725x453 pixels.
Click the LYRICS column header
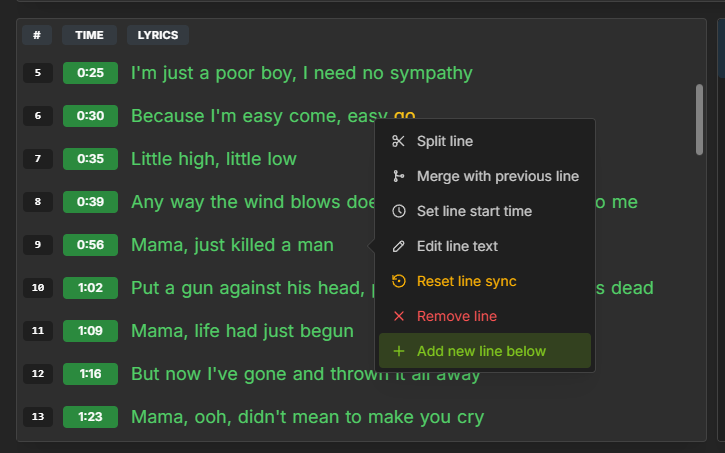pyautogui.click(x=158, y=35)
